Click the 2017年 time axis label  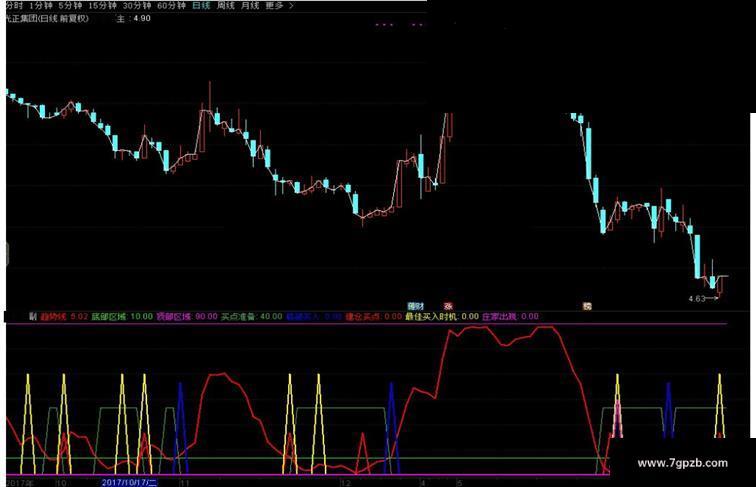[20, 482]
